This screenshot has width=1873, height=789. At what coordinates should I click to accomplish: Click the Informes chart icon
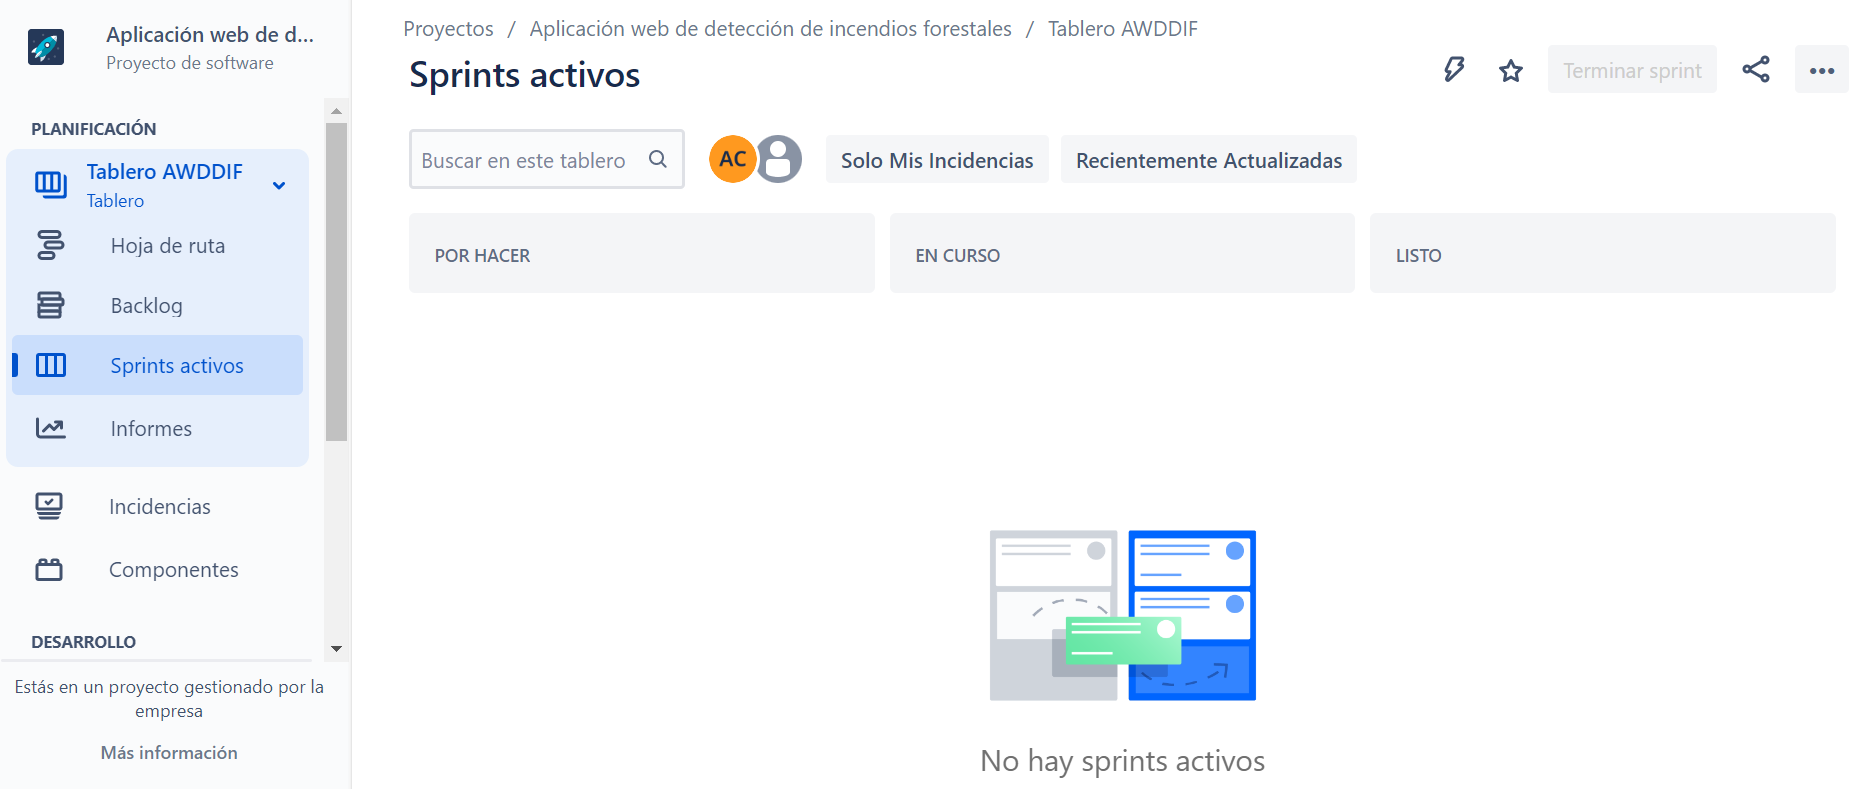(50, 428)
